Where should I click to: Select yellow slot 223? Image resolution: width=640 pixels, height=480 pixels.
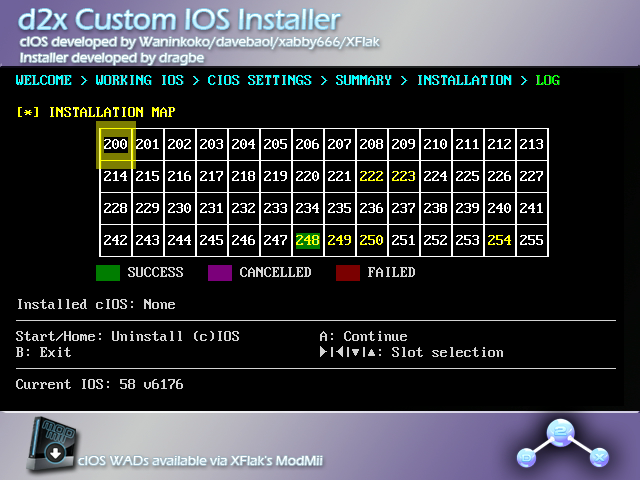point(403,177)
